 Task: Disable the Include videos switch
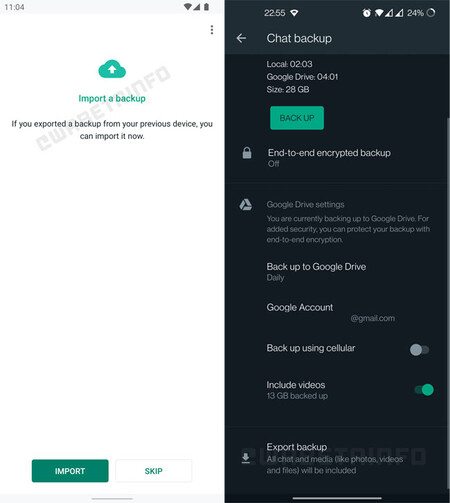coord(424,389)
